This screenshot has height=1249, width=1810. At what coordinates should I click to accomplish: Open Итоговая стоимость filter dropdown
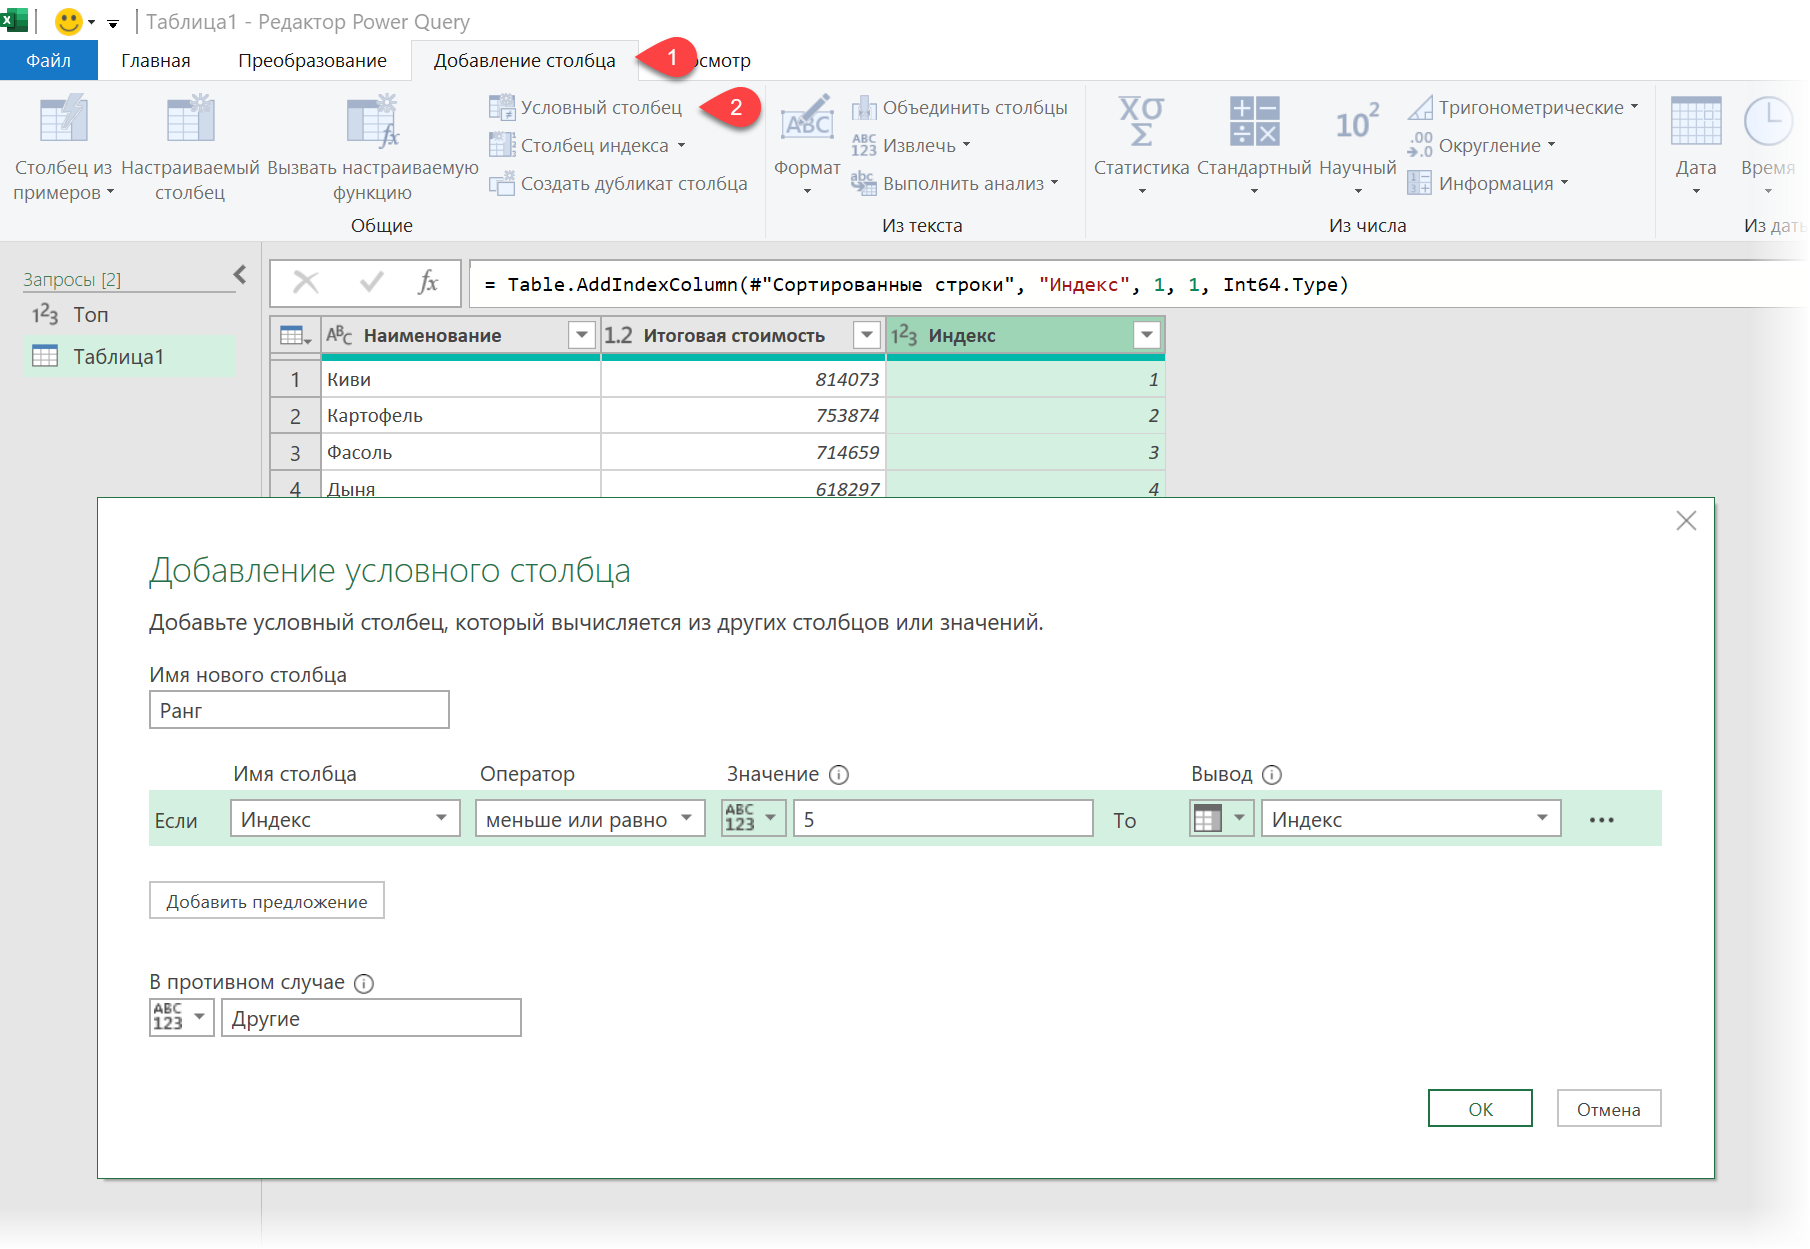(867, 335)
